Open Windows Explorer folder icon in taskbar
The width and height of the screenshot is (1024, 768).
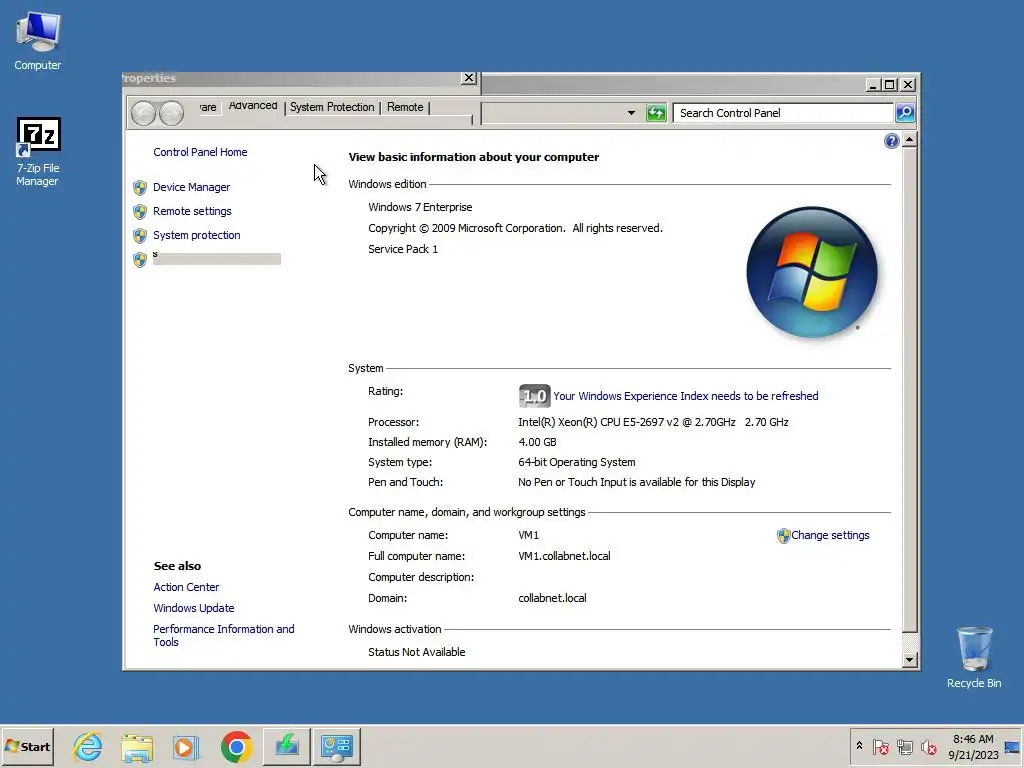136,746
